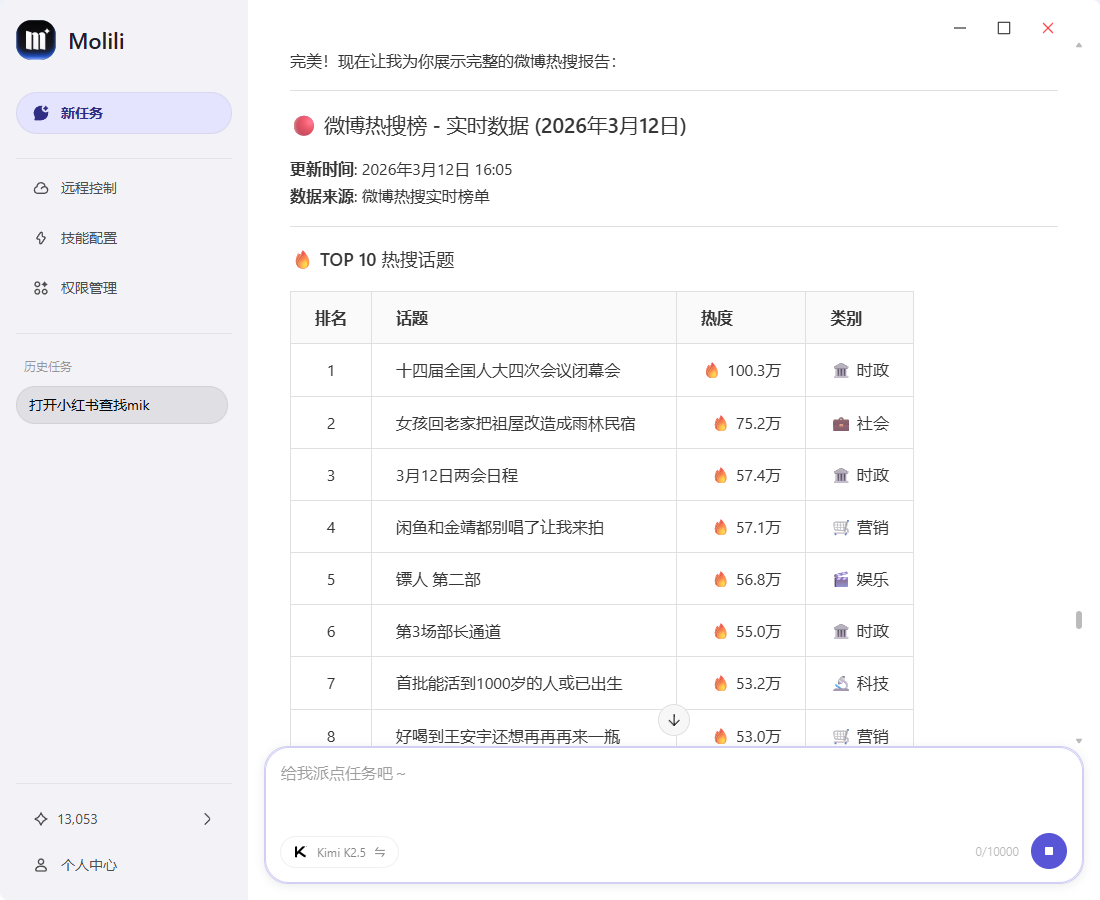This screenshot has width=1100, height=900.
Task: Stop the running task with the purple button
Action: [x=1049, y=851]
